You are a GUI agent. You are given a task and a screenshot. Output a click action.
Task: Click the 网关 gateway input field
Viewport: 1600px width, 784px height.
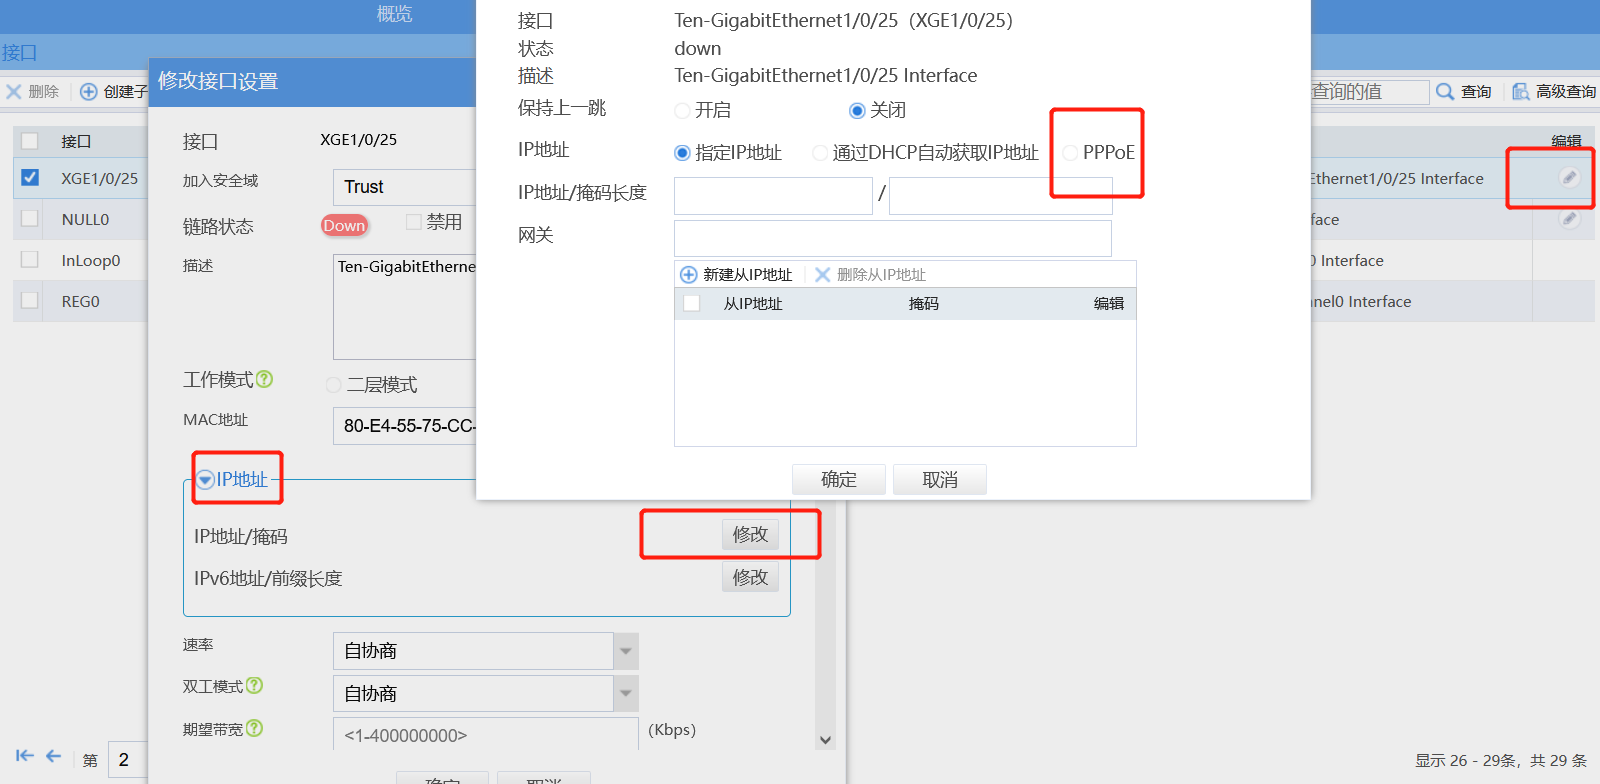[x=893, y=238]
